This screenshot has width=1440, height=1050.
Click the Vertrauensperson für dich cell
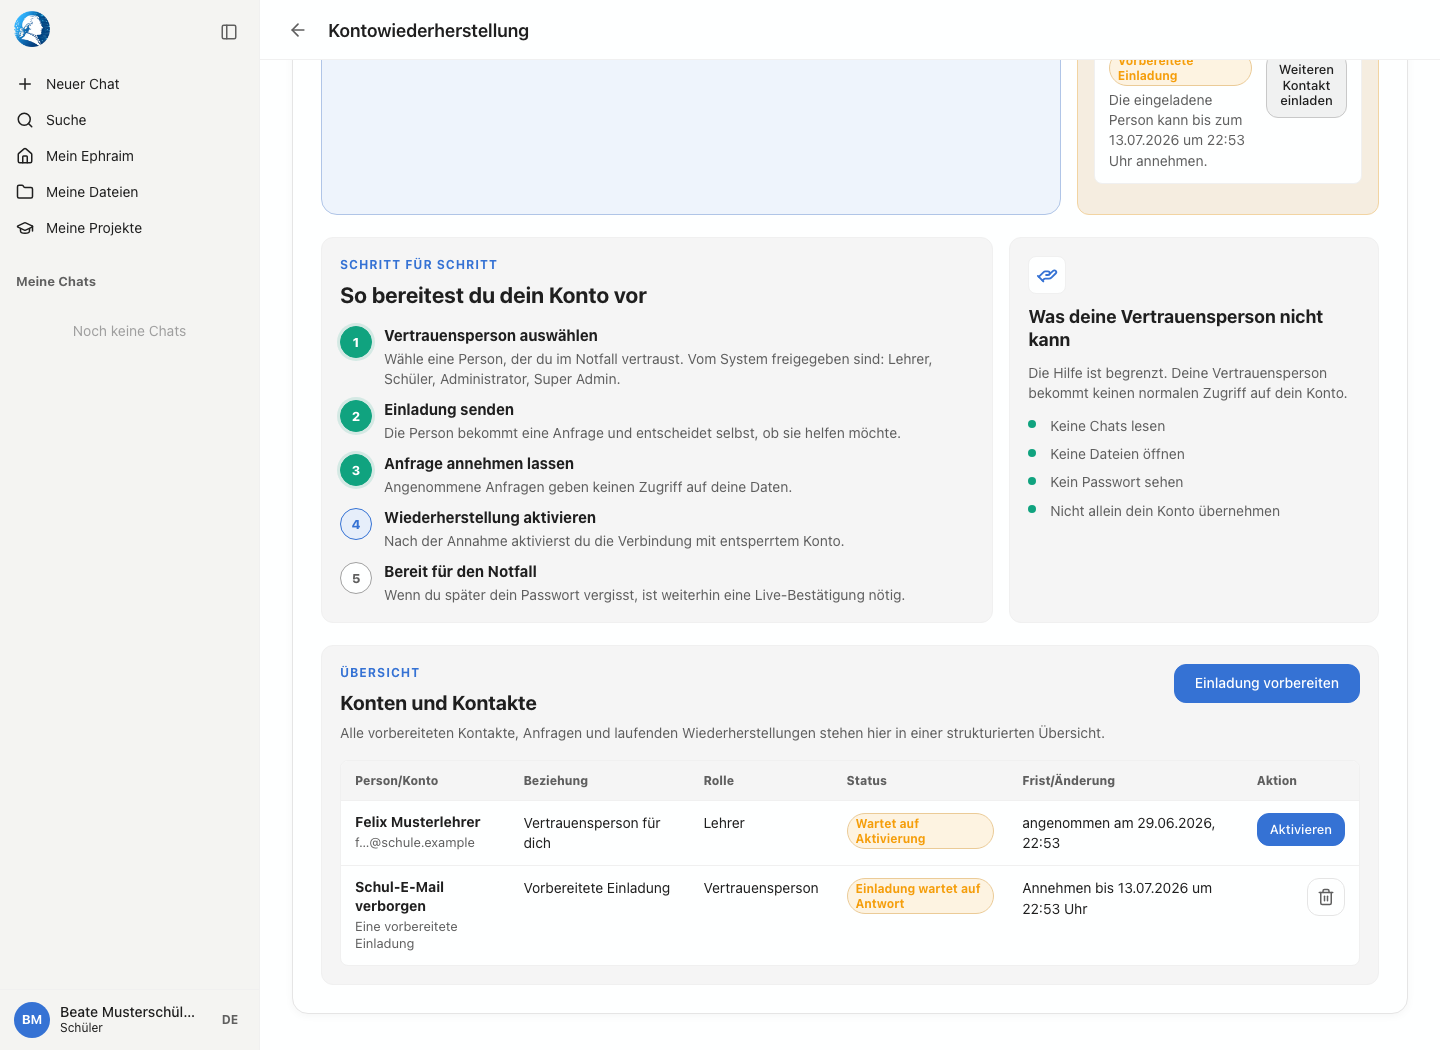click(592, 833)
